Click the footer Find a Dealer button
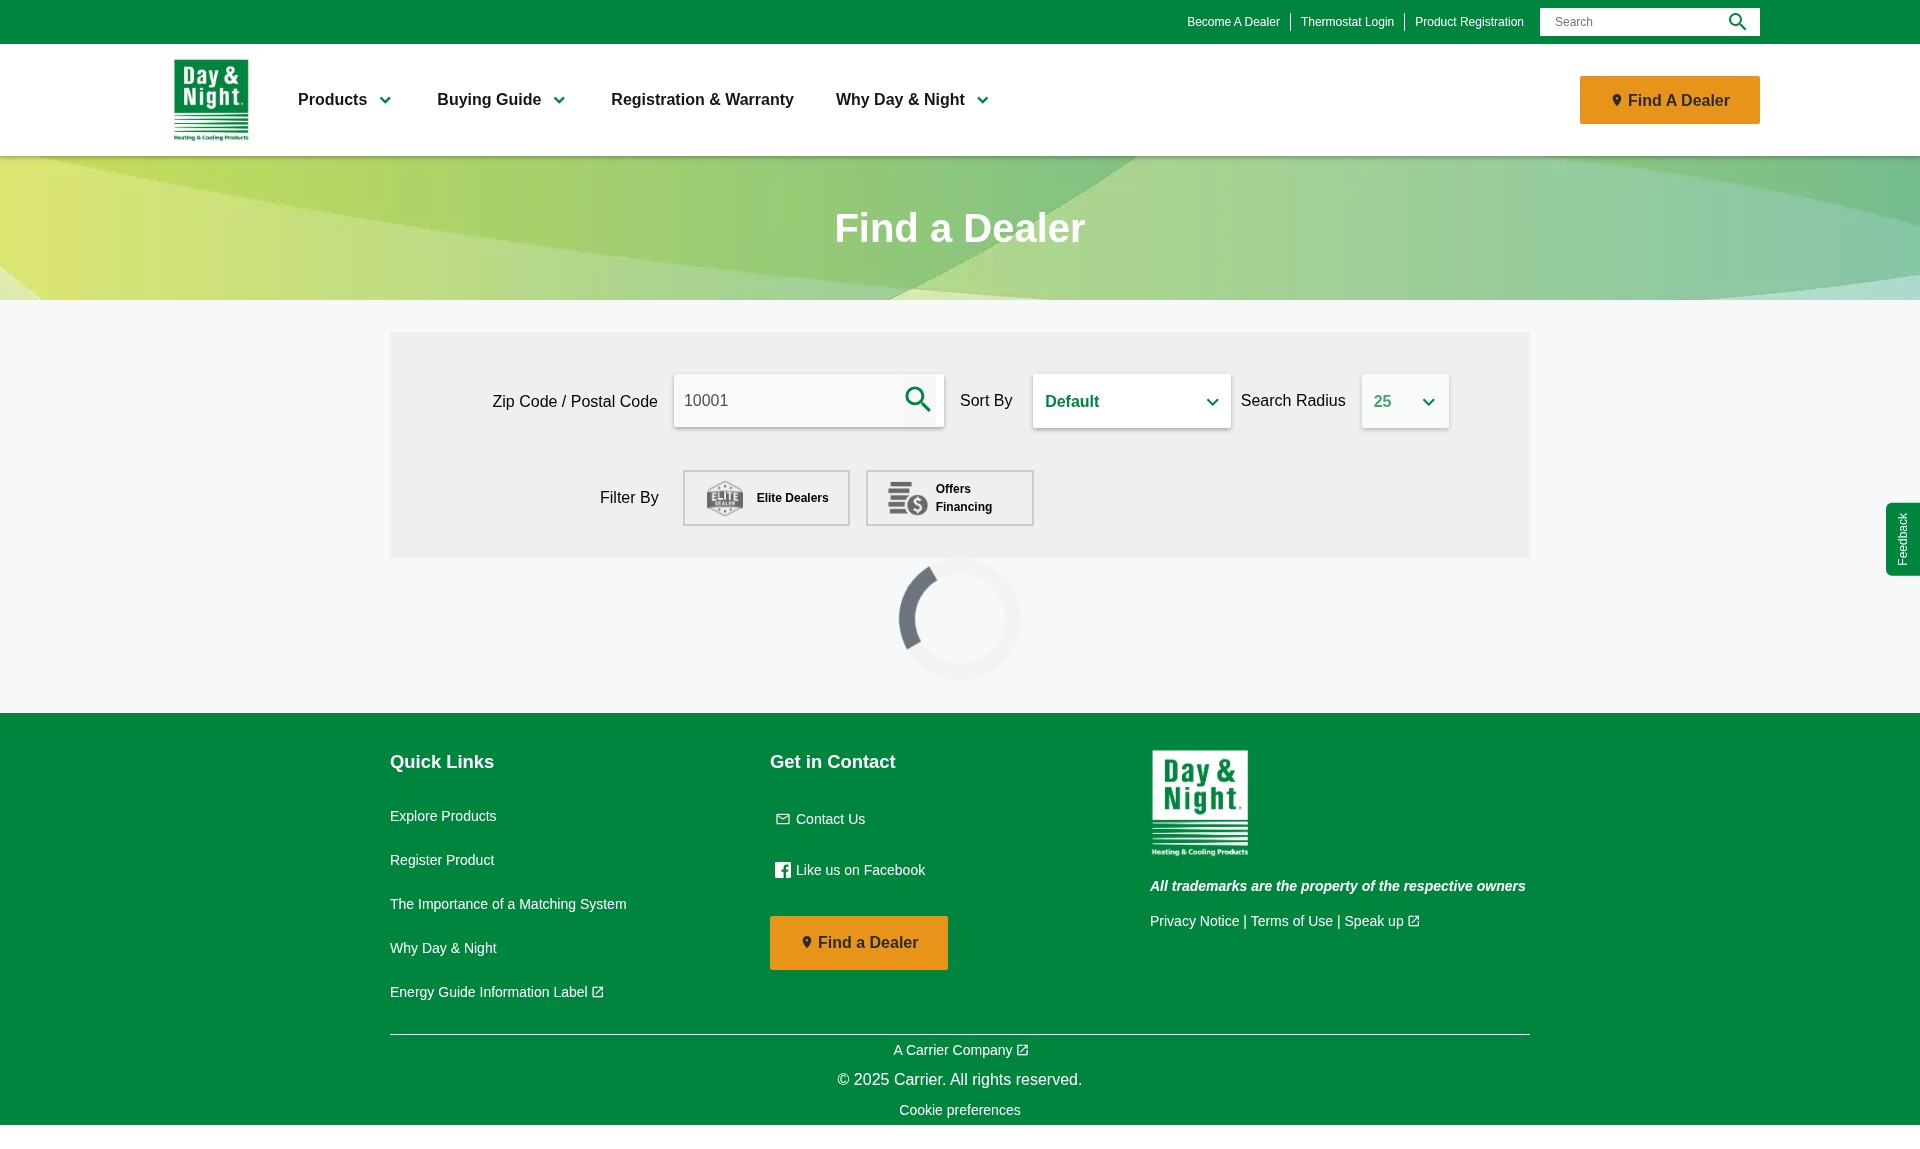 click(x=859, y=943)
